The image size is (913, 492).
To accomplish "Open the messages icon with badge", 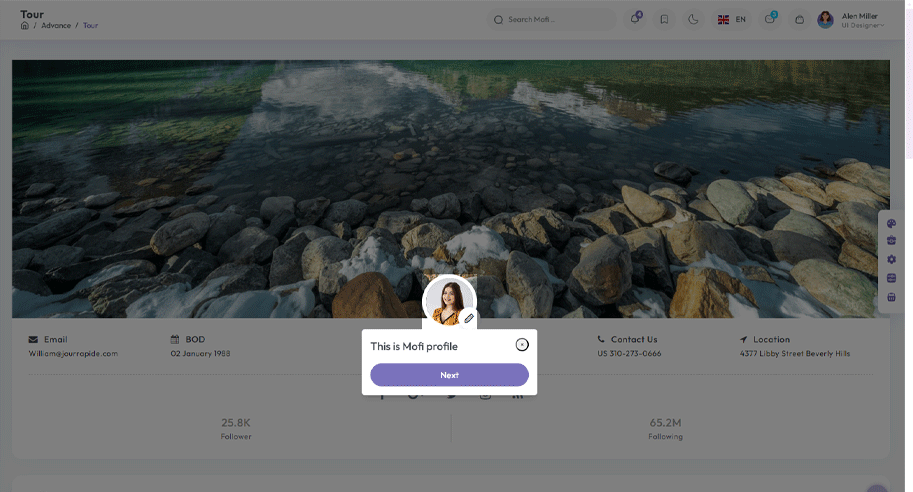I will coord(770,19).
